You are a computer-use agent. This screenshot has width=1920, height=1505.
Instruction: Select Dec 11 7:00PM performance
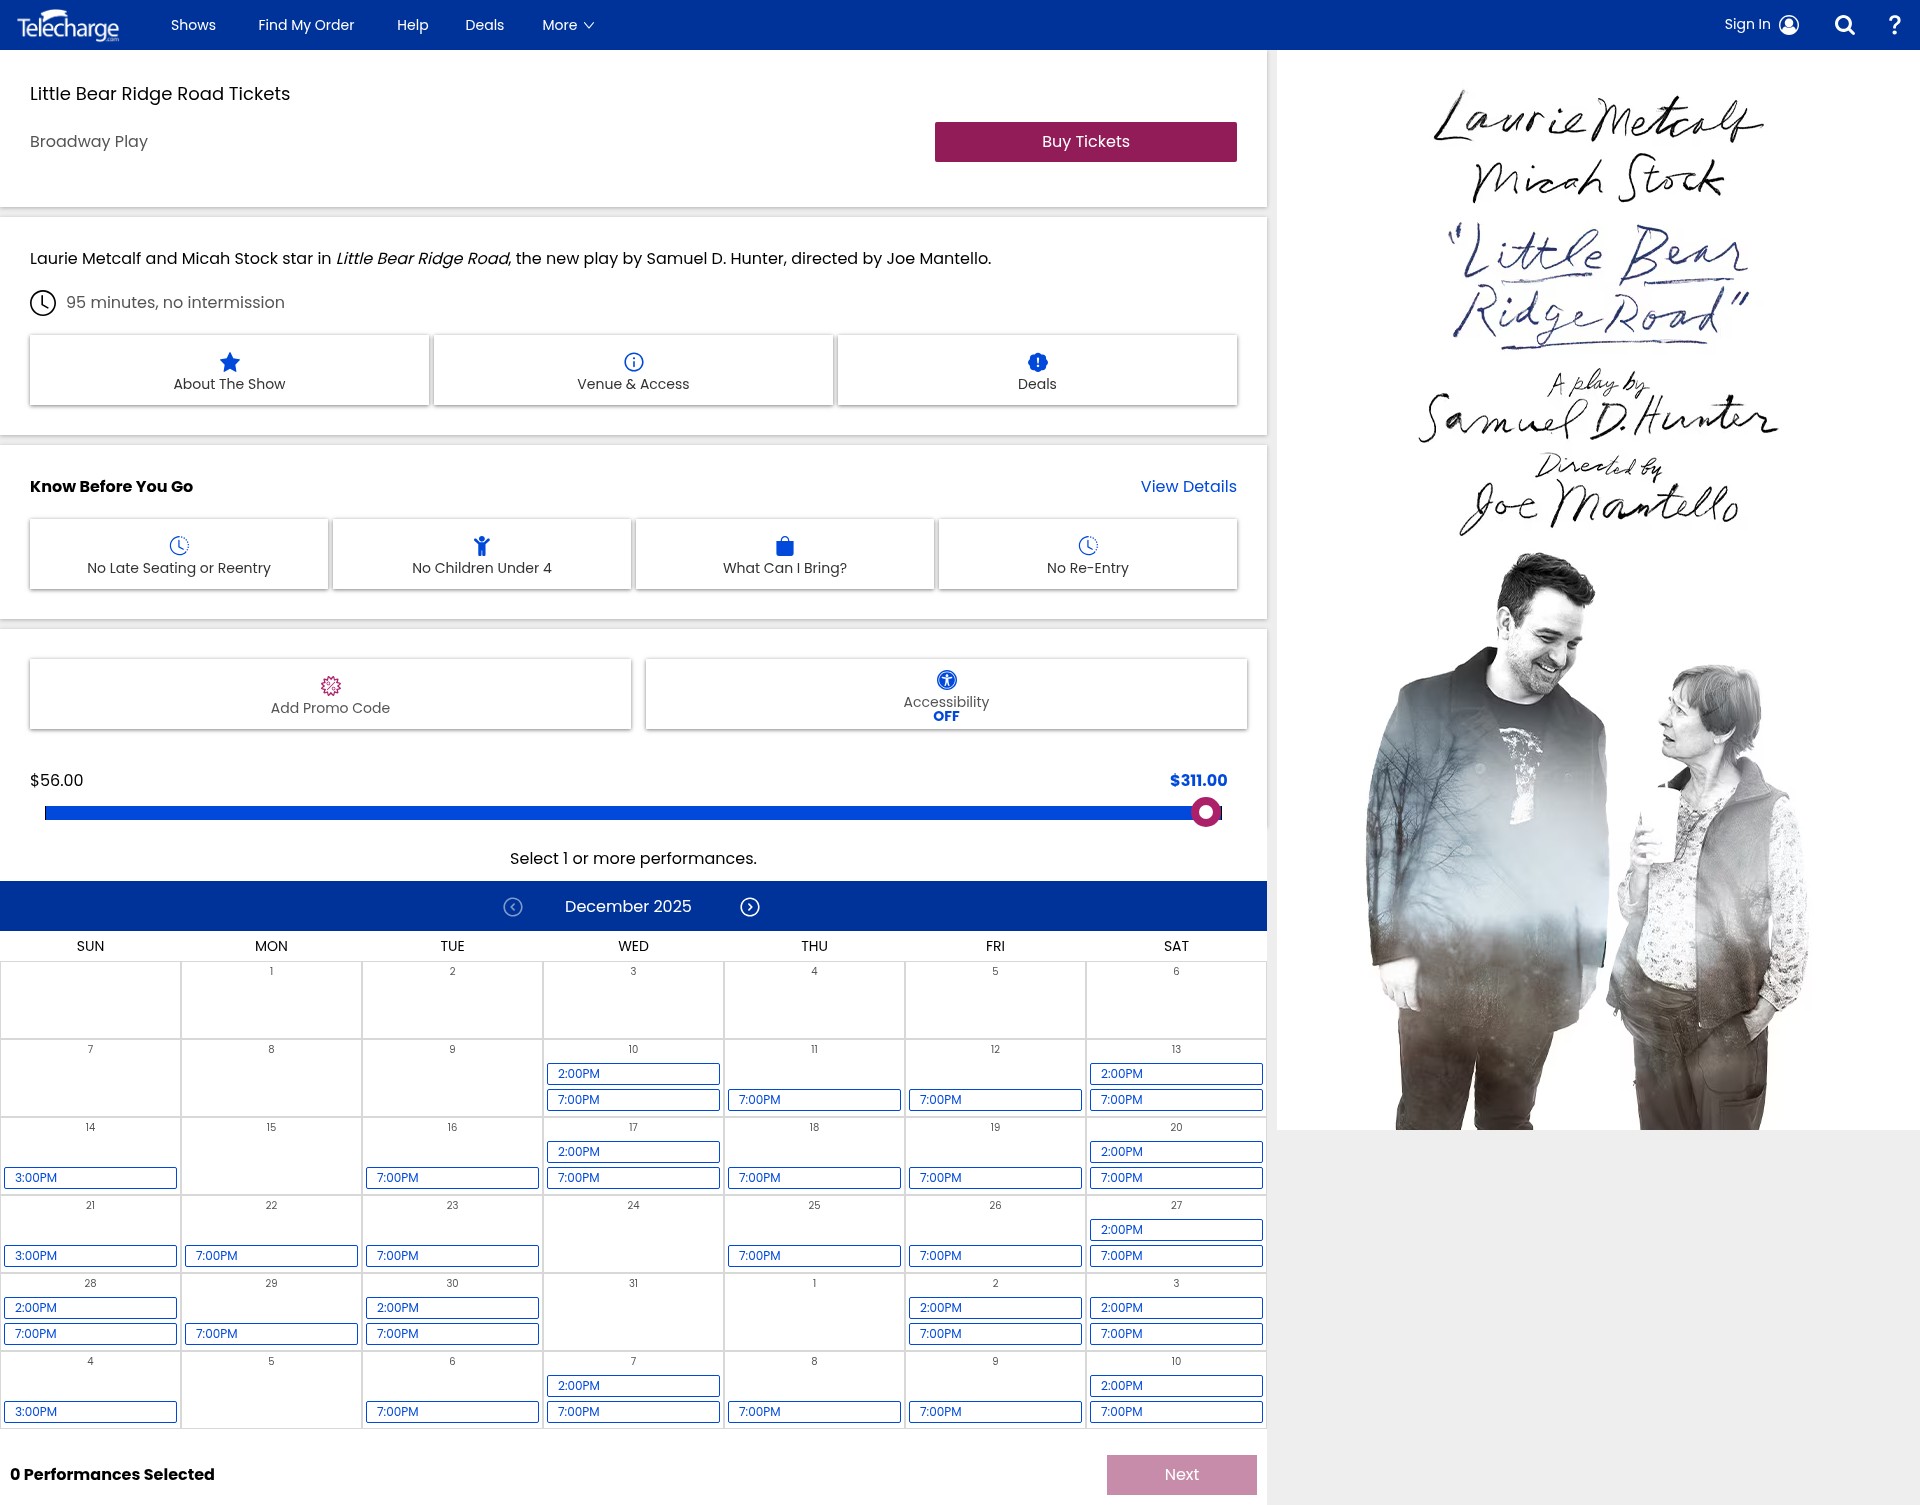[x=814, y=1100]
